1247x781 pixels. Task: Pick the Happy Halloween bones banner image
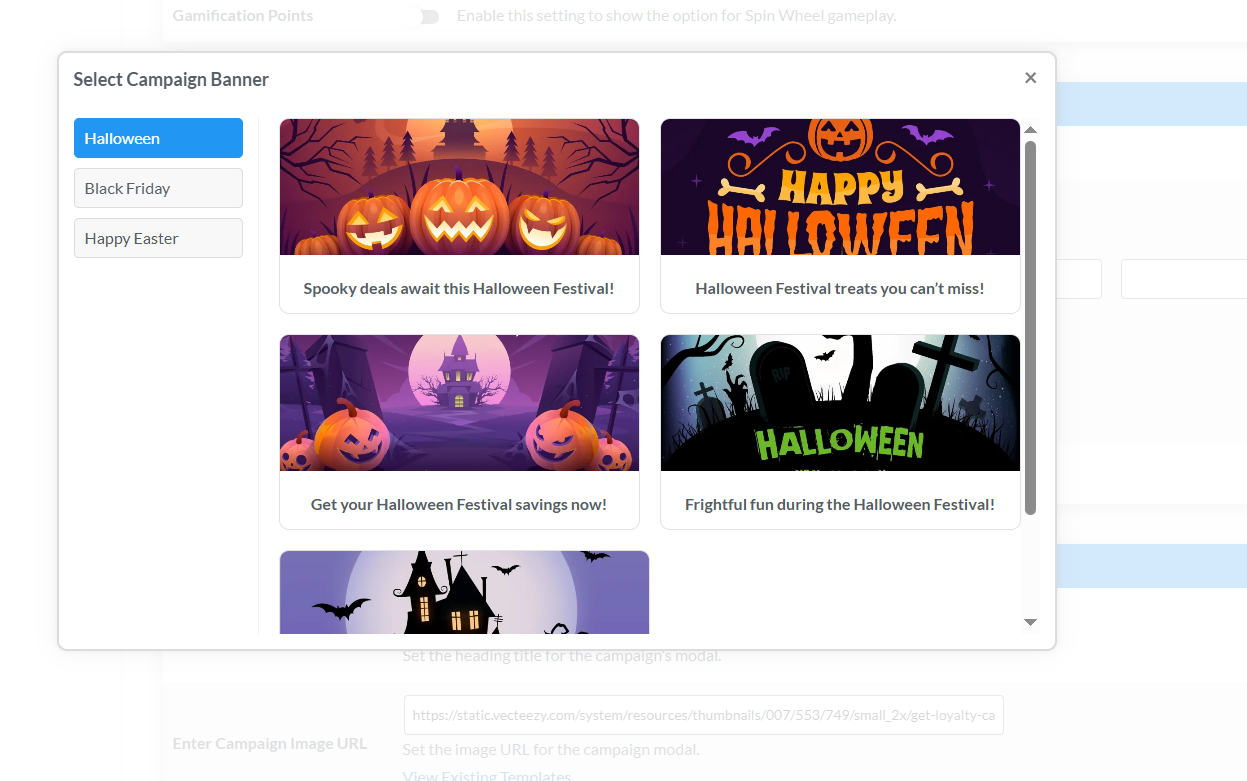[840, 187]
